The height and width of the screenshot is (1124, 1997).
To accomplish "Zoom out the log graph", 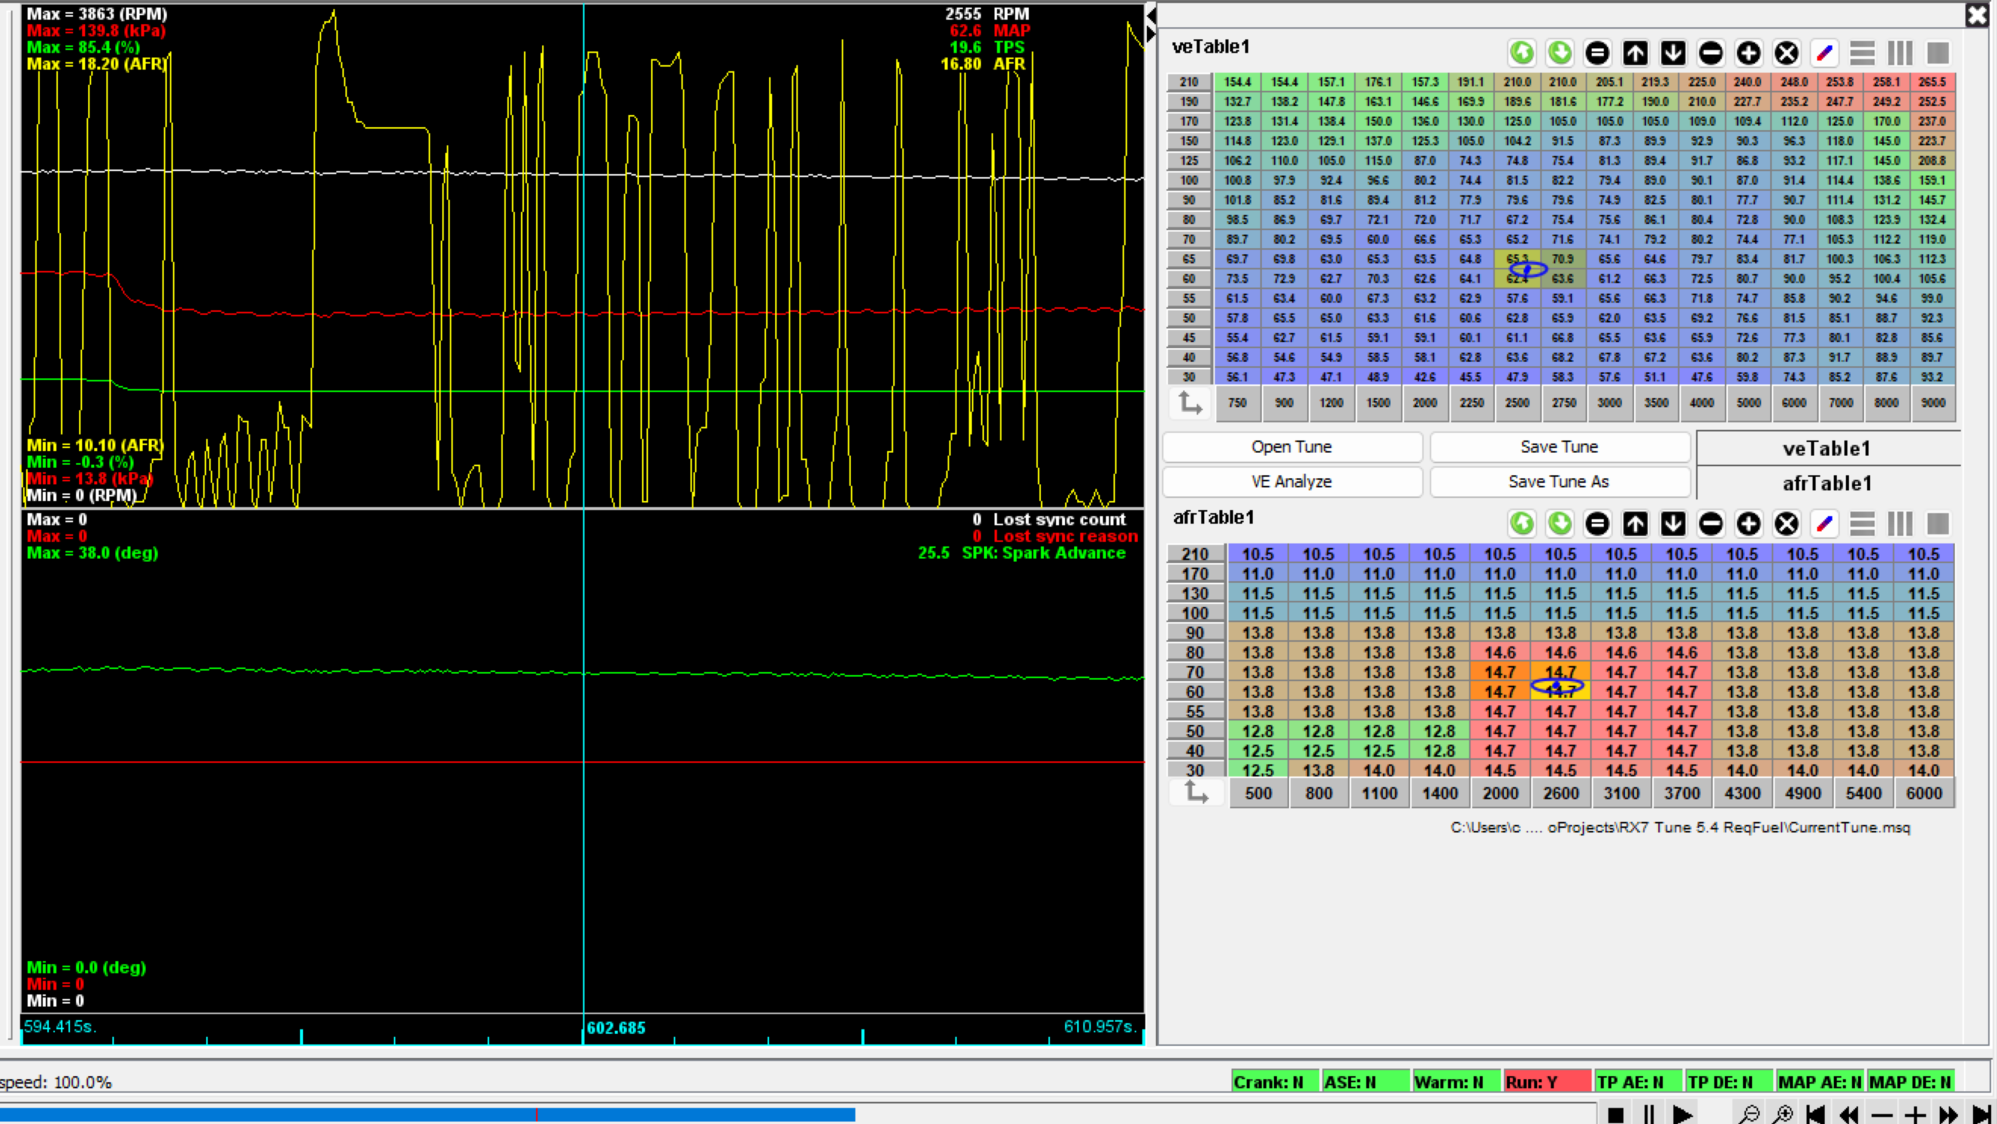I will click(x=1748, y=1114).
